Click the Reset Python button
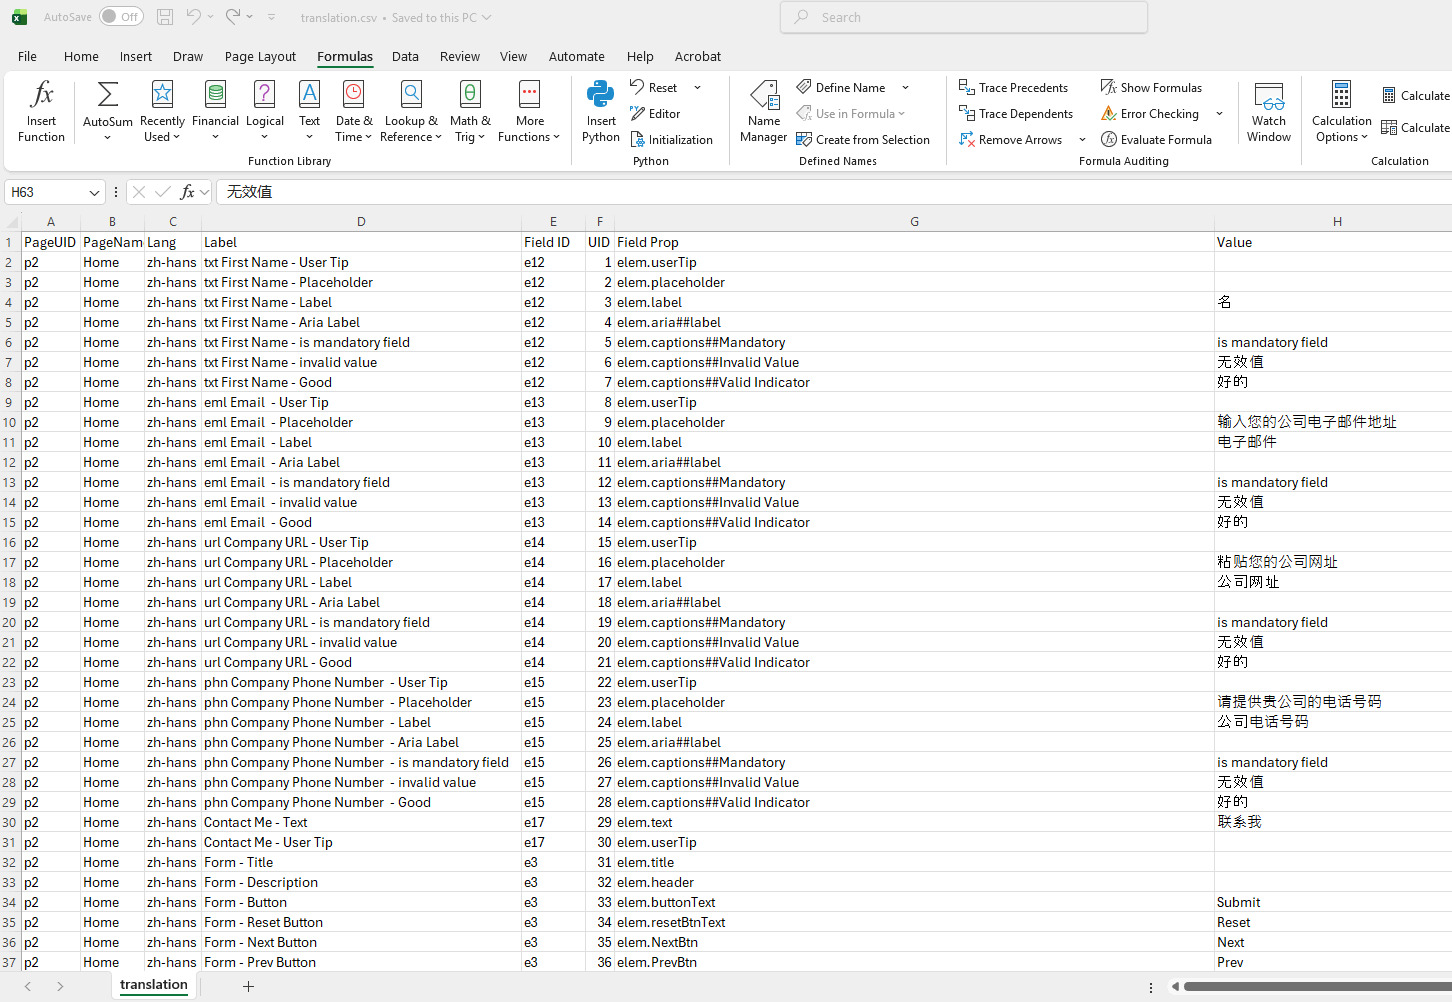1452x1002 pixels. tap(654, 88)
